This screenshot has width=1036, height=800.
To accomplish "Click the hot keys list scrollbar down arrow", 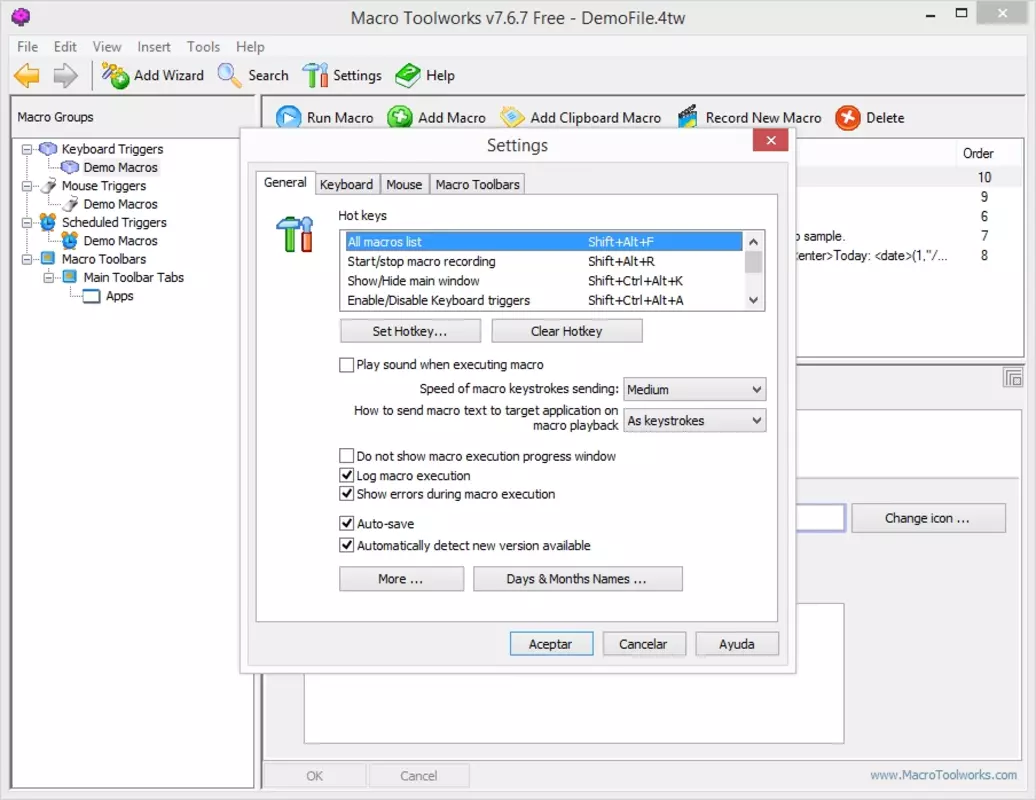I will (x=753, y=300).
